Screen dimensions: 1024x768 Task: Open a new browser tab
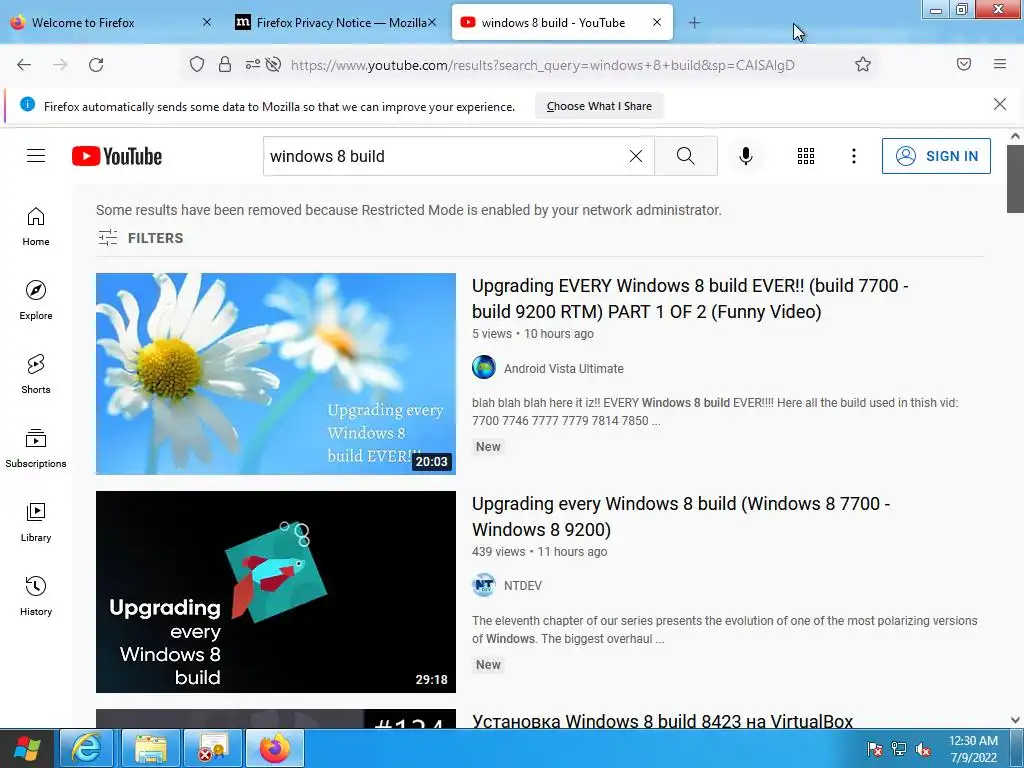click(694, 23)
